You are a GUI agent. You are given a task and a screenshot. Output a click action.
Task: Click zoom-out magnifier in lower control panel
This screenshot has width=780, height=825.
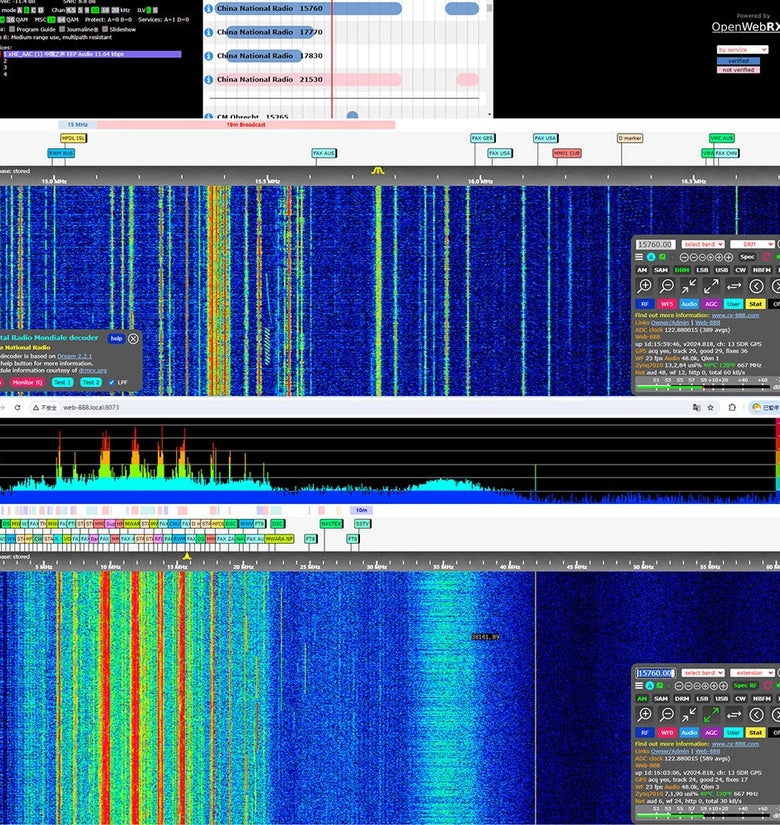point(667,715)
